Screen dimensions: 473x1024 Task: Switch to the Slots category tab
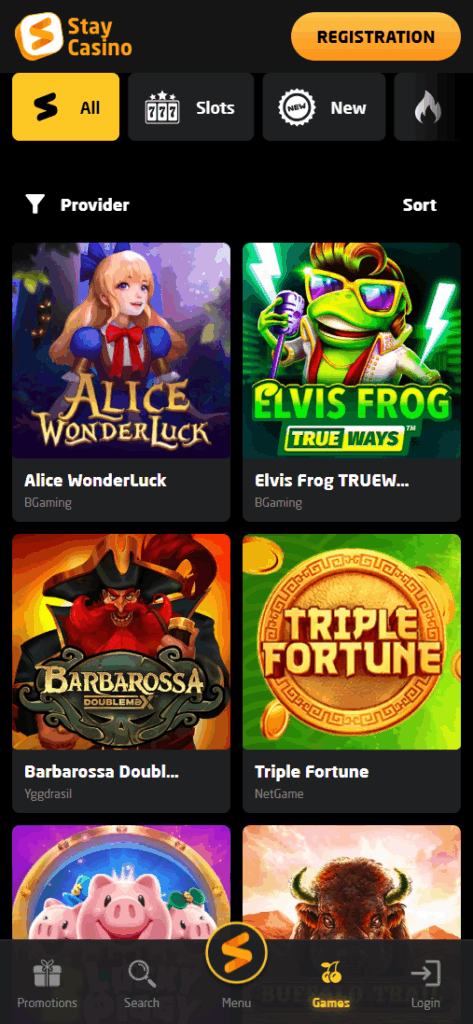pyautogui.click(x=191, y=107)
